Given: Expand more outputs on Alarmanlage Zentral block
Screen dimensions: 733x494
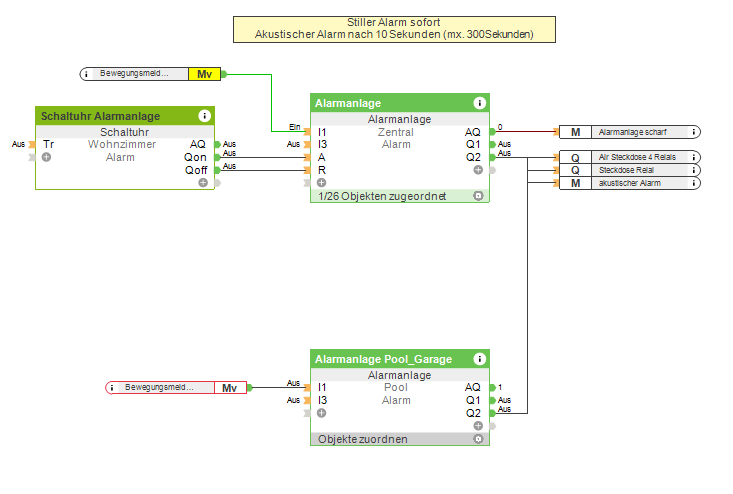Looking at the screenshot, I should pos(478,170).
